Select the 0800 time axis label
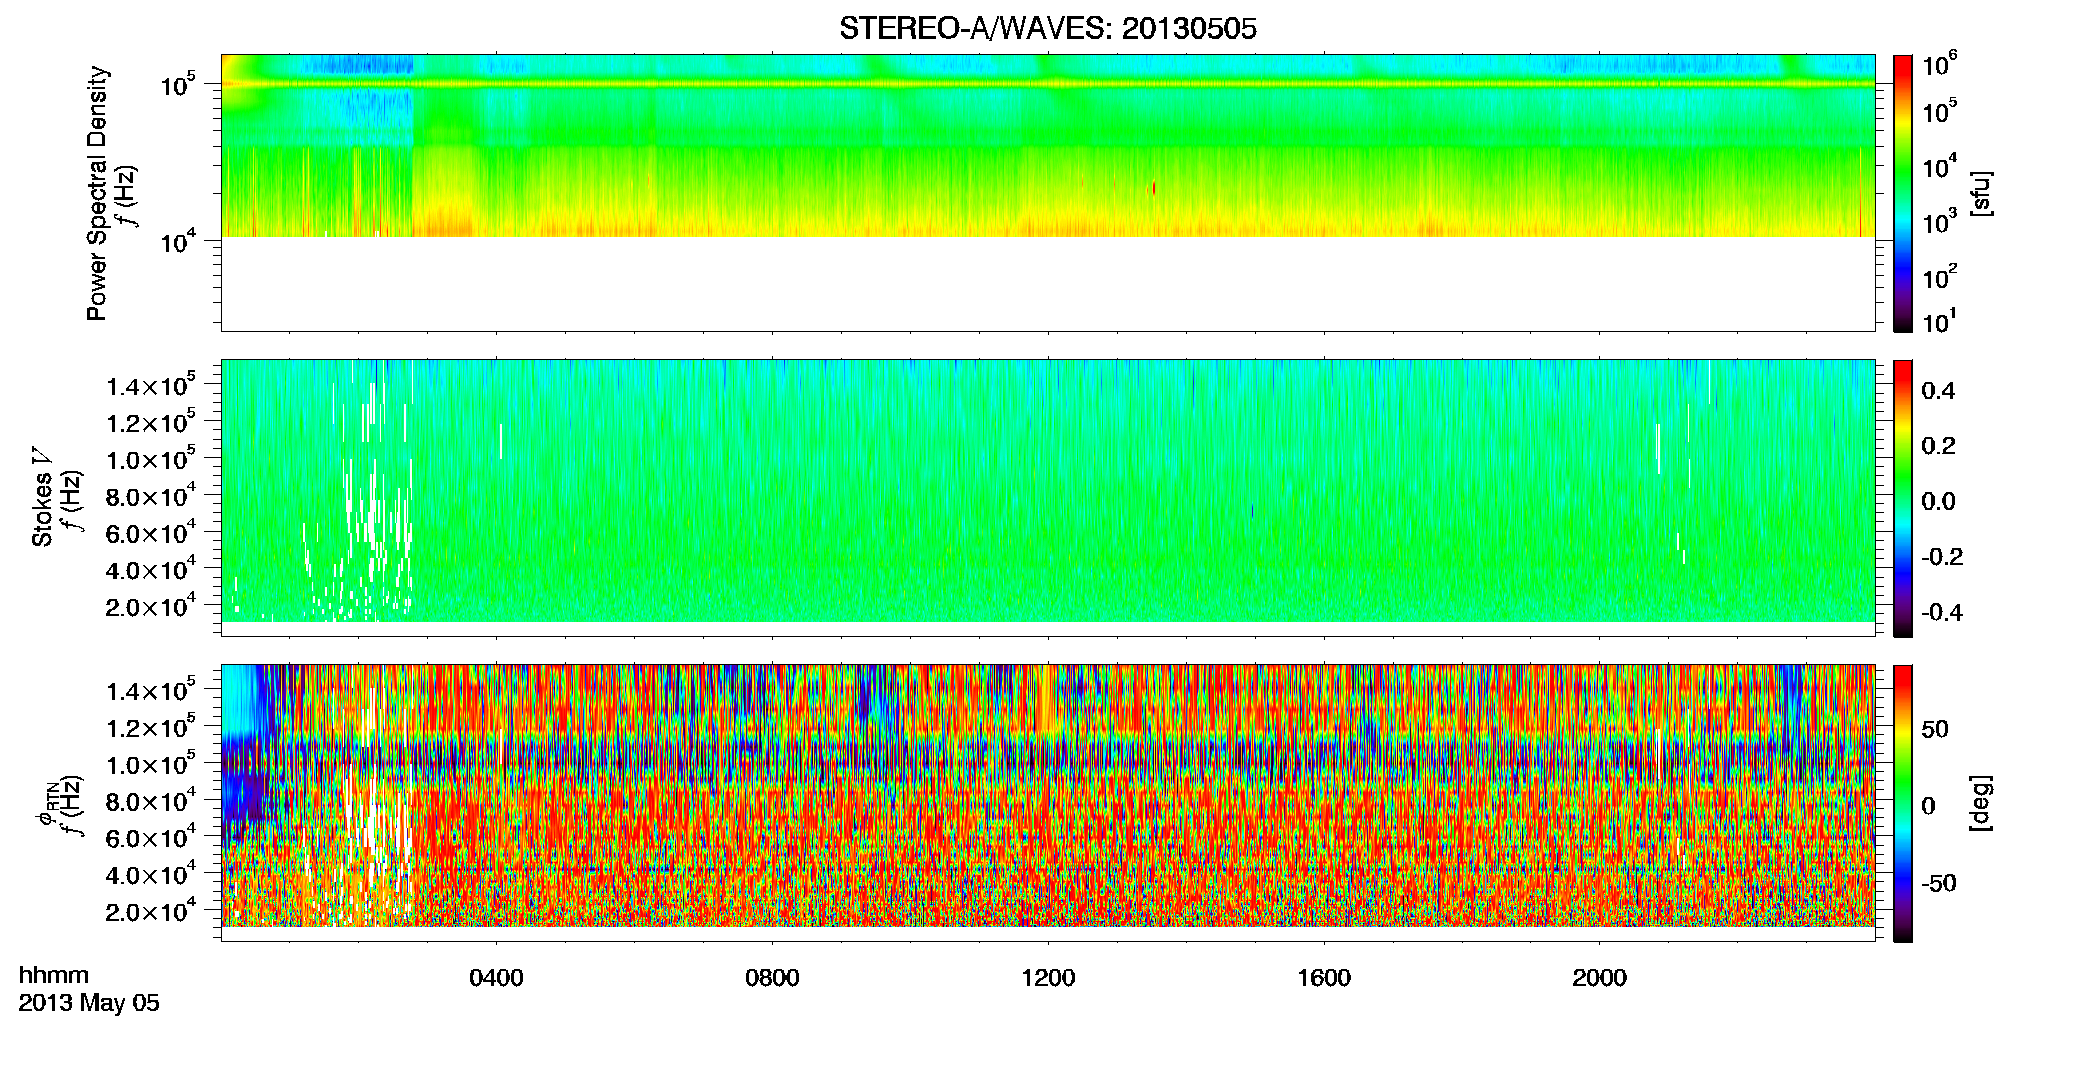Image resolution: width=2096 pixels, height=1080 pixels. [x=772, y=978]
